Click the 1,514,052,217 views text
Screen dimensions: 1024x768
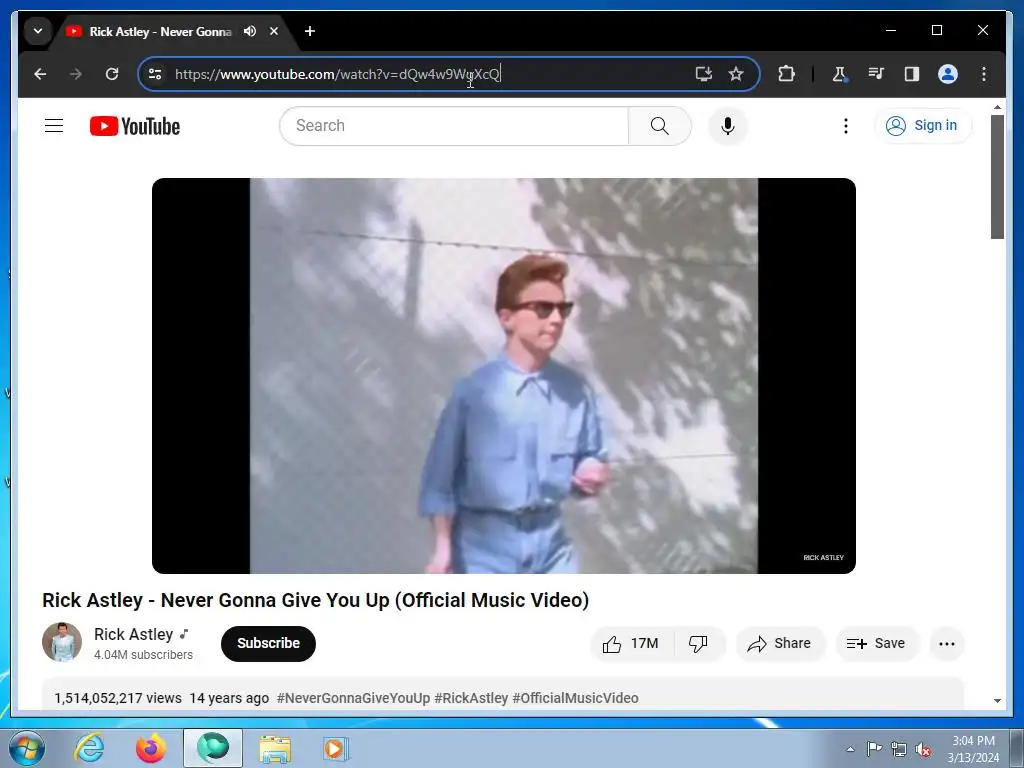118,698
